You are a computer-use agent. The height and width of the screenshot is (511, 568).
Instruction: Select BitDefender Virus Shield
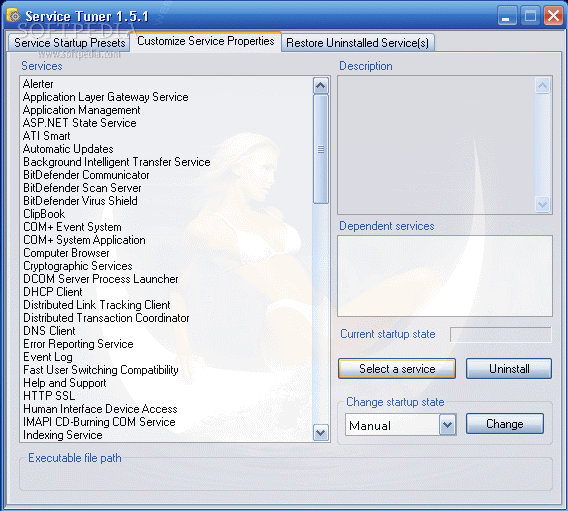point(80,201)
